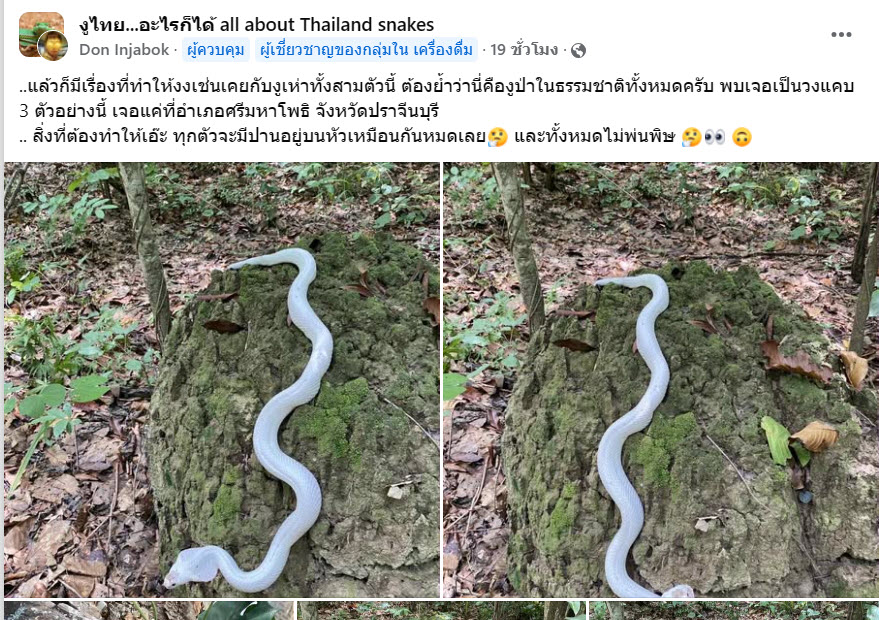Open the right white snake photo
This screenshot has width=879, height=620.
pyautogui.click(x=661, y=380)
